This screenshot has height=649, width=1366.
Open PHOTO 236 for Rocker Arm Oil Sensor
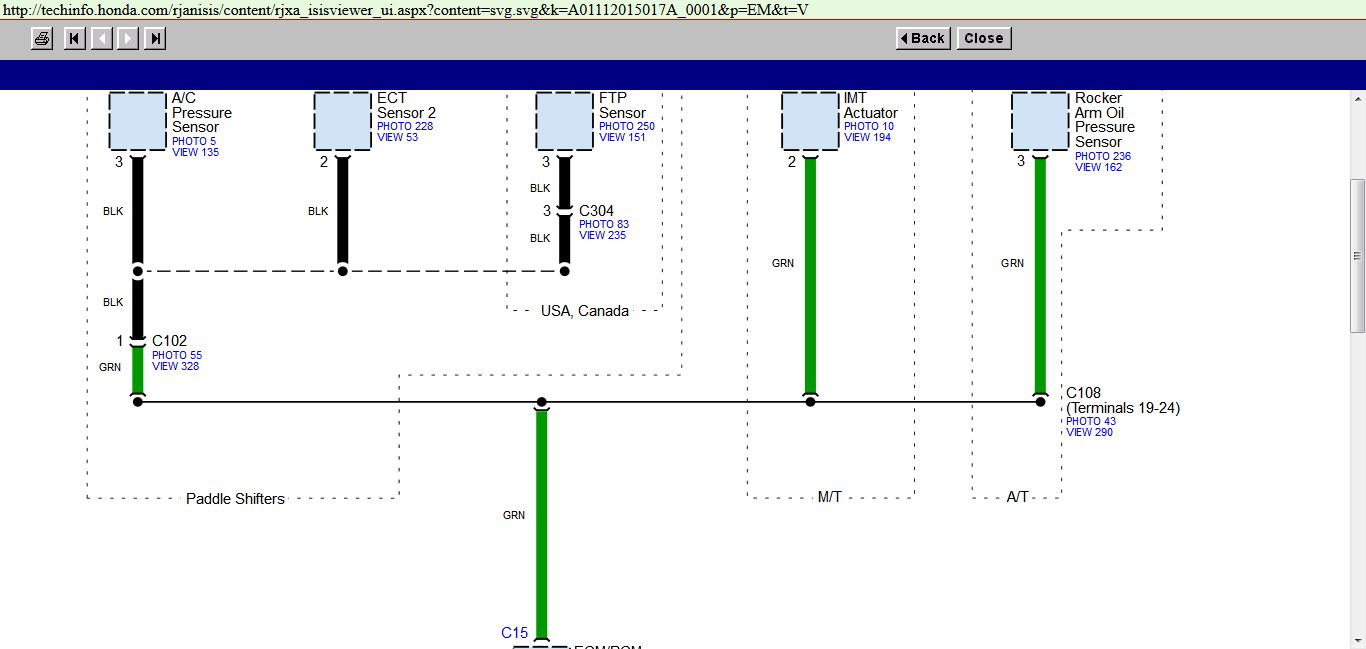pos(1102,156)
